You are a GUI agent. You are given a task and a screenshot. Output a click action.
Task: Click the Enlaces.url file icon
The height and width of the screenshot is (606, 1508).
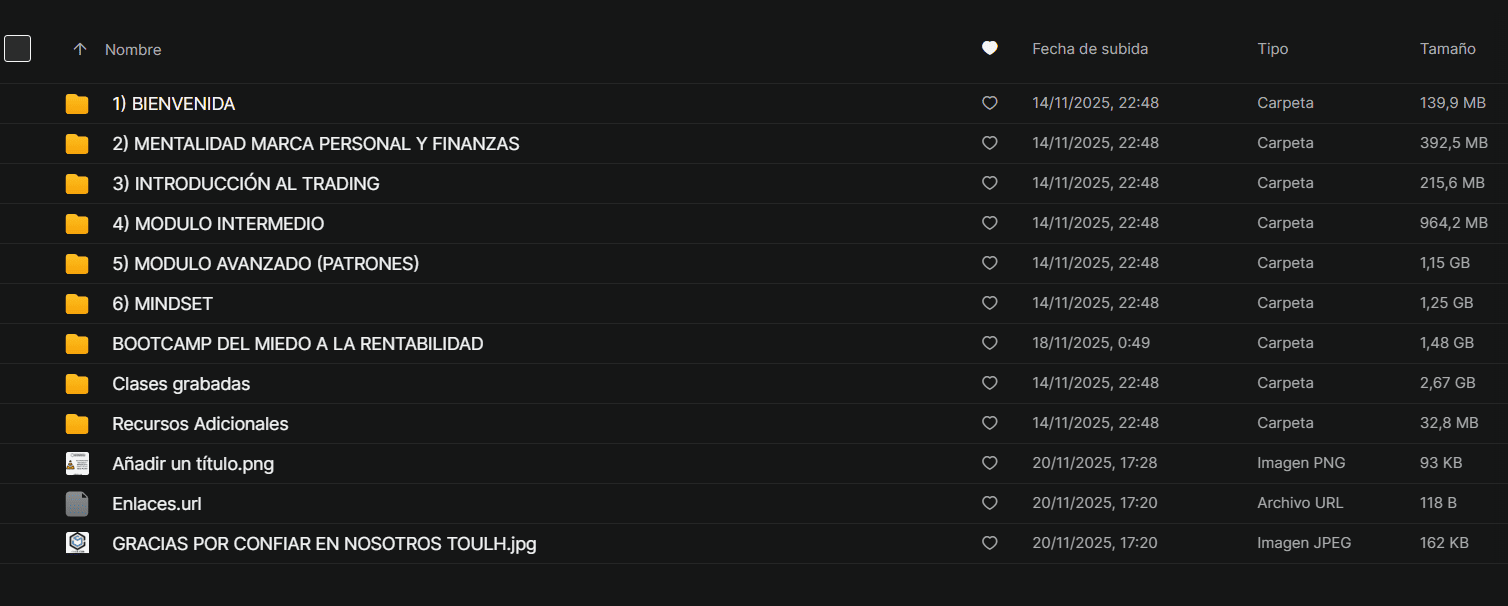tap(77, 504)
